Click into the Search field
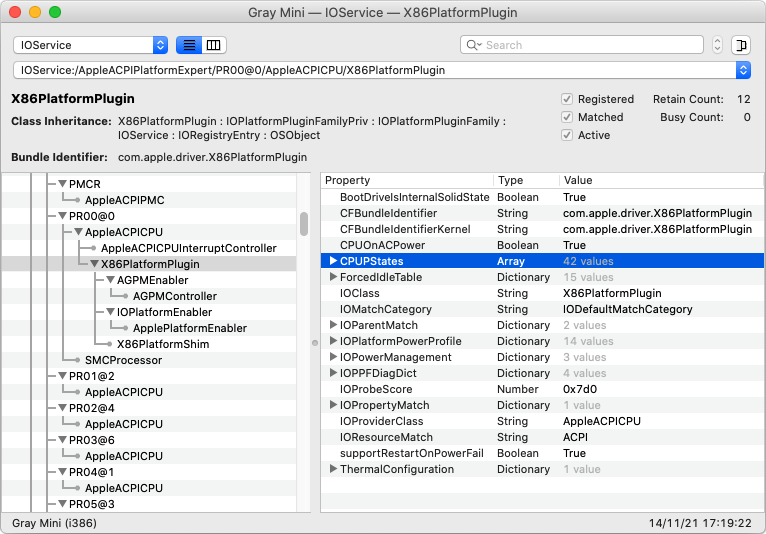Image resolution: width=766 pixels, height=534 pixels. coord(581,45)
